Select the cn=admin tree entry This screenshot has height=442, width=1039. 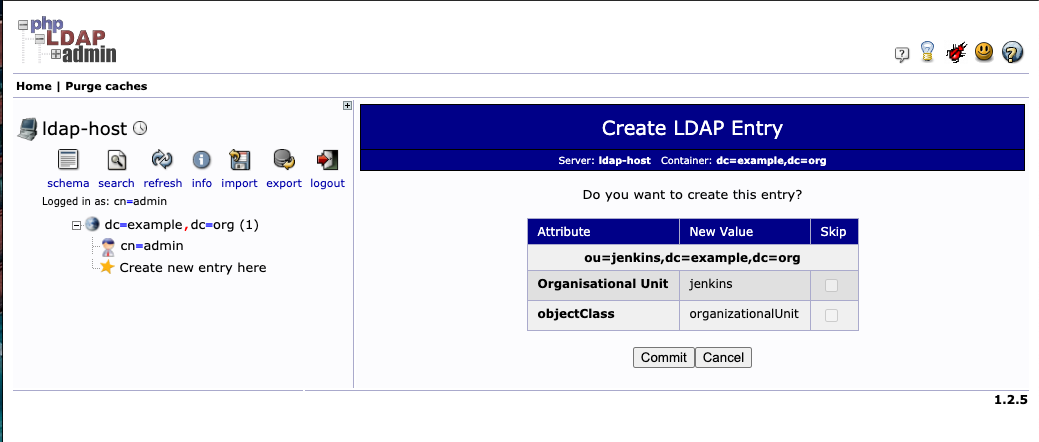click(x=151, y=245)
